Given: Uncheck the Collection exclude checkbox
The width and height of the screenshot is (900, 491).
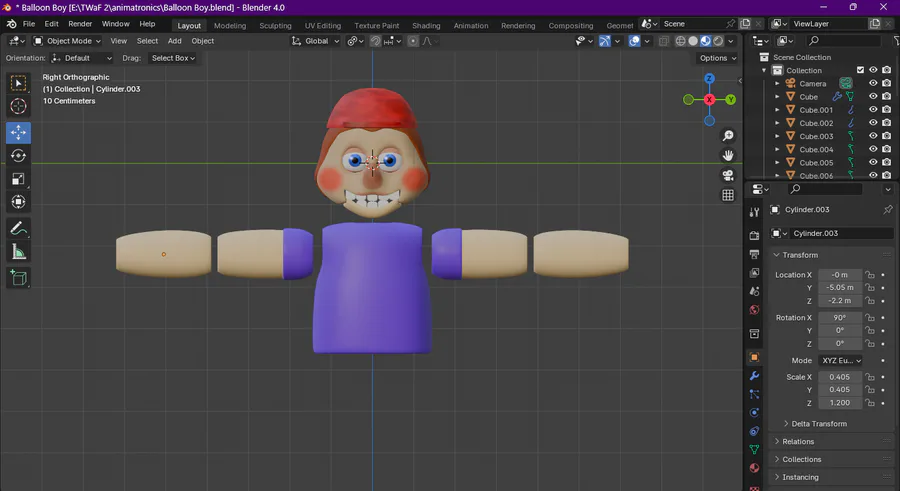Looking at the screenshot, I should (x=860, y=70).
